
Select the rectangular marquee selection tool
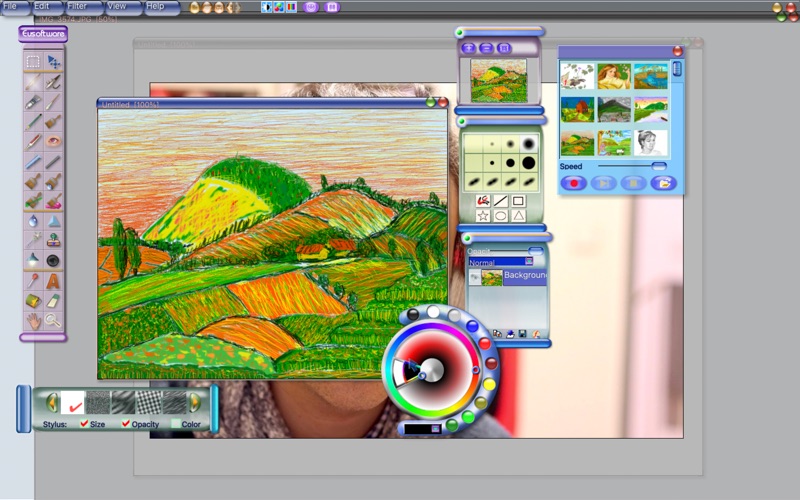pyautogui.click(x=33, y=61)
